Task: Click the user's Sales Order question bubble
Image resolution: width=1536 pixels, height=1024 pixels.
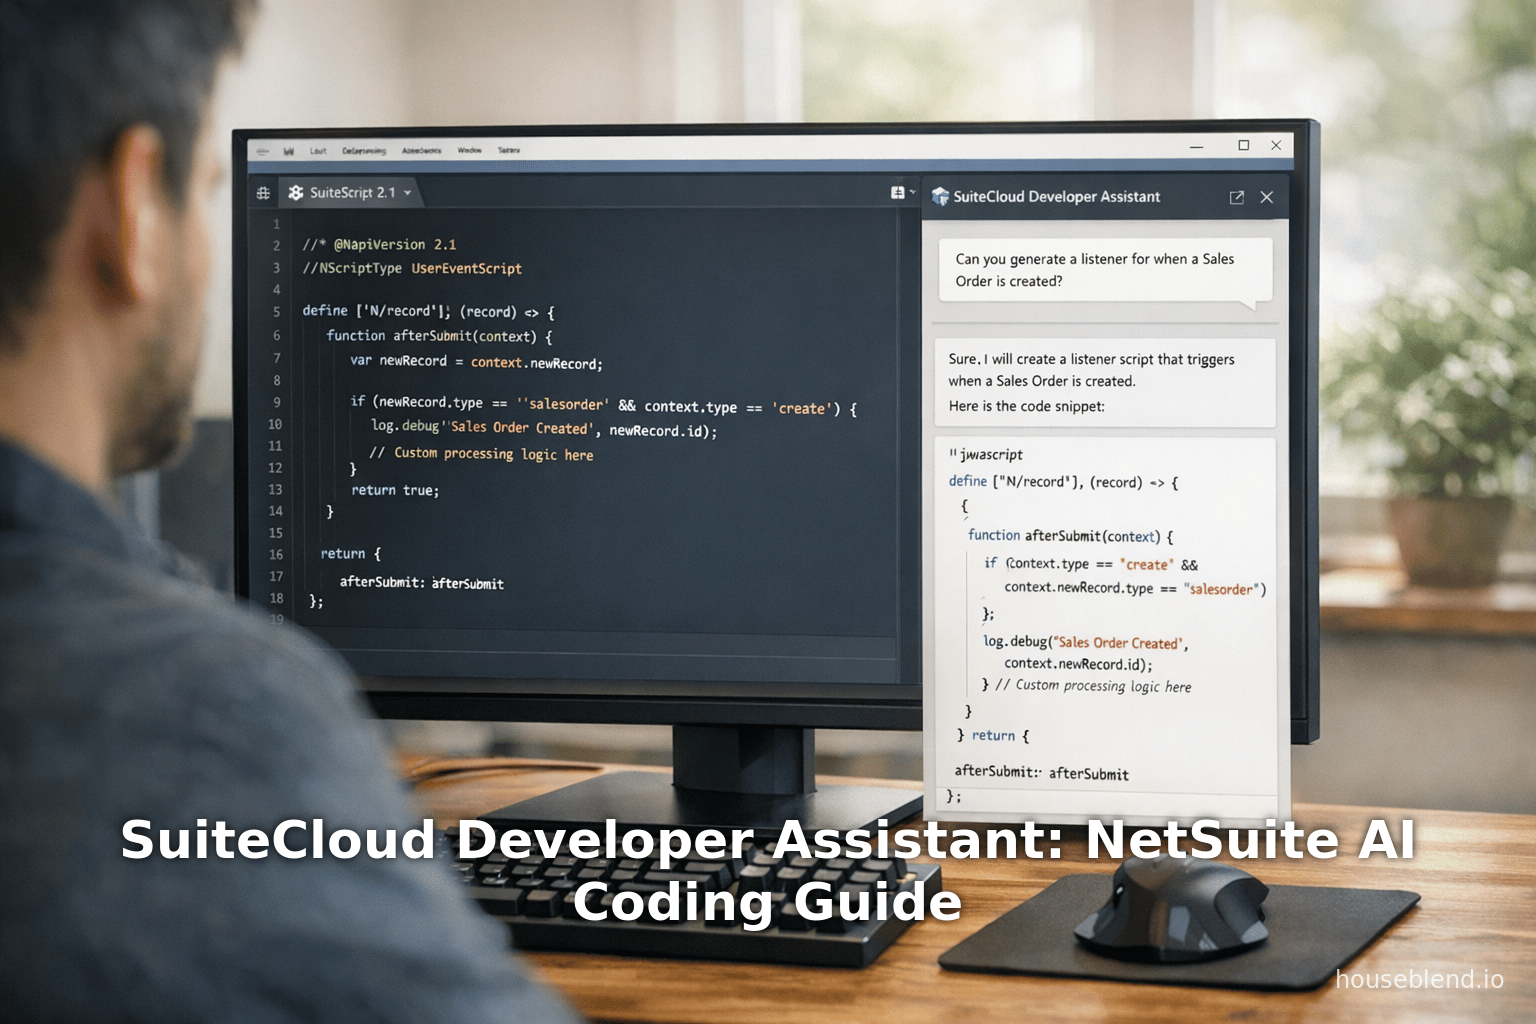Action: pyautogui.click(x=1104, y=271)
